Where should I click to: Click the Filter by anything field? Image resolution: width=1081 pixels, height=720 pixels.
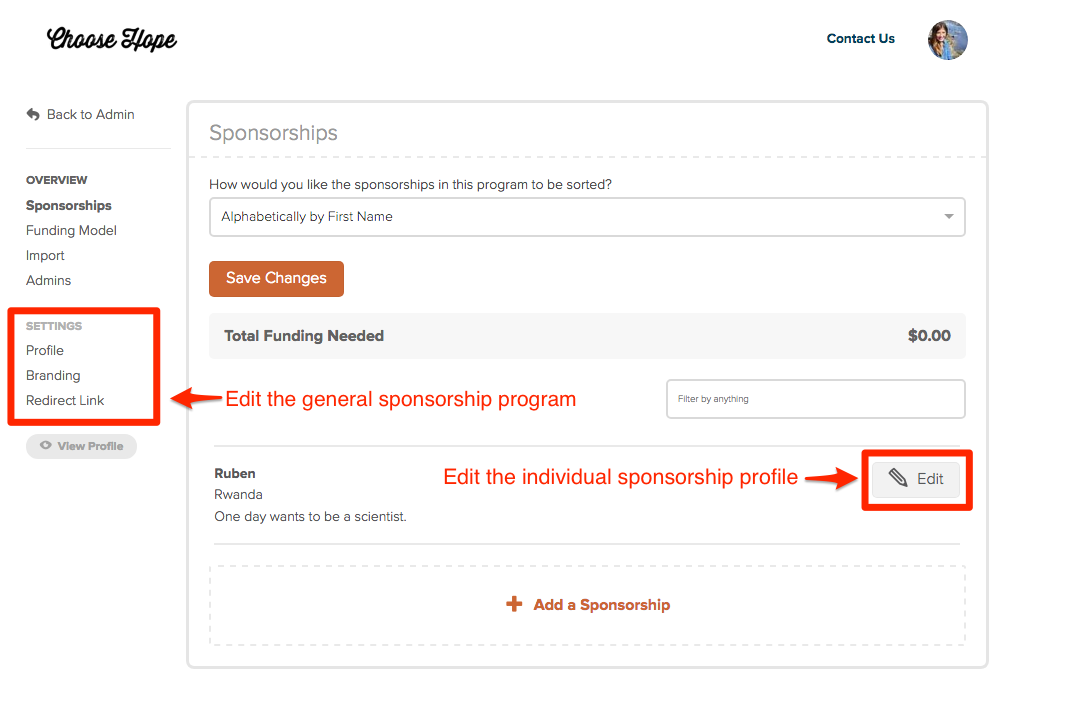click(x=816, y=399)
